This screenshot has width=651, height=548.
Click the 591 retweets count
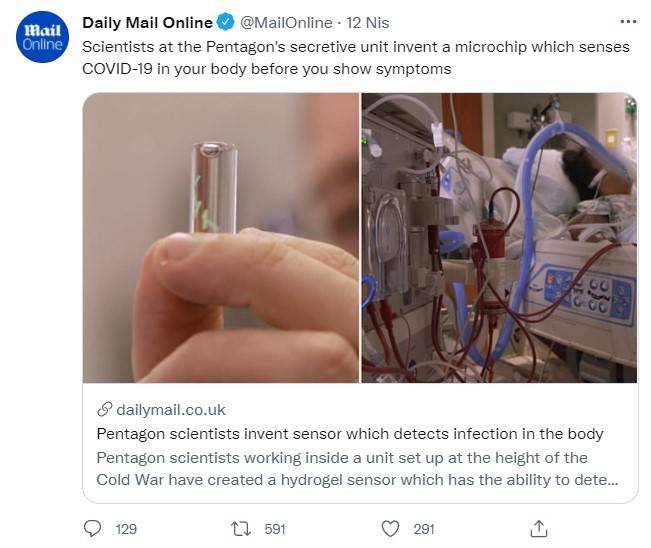click(274, 529)
